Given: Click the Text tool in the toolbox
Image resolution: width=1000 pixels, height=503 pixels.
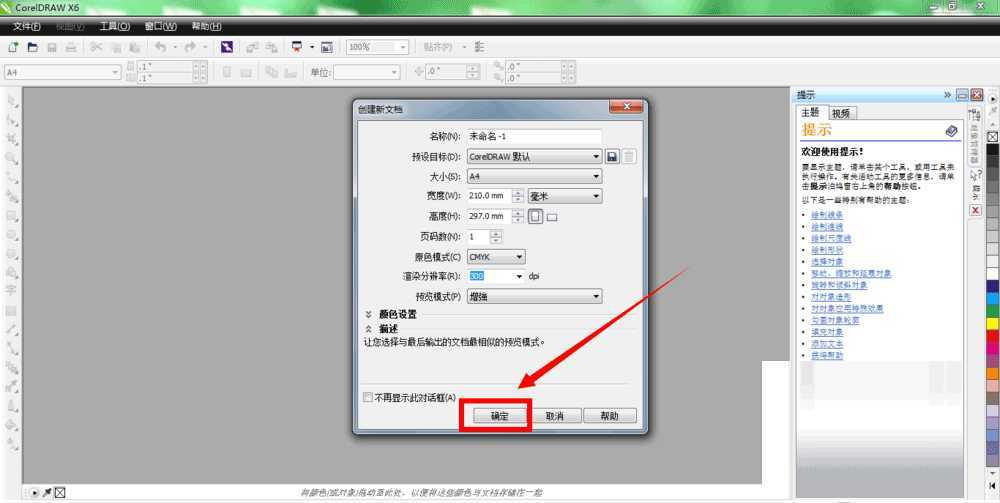Looking at the screenshot, I should [11, 291].
